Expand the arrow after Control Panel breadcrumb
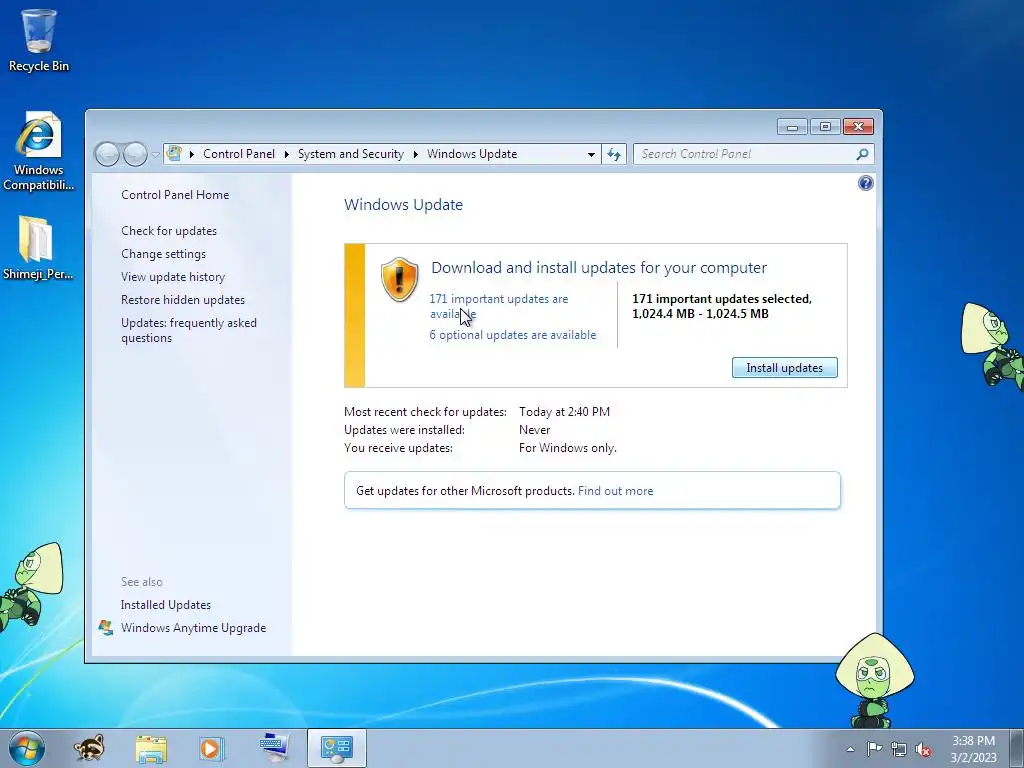 click(286, 154)
